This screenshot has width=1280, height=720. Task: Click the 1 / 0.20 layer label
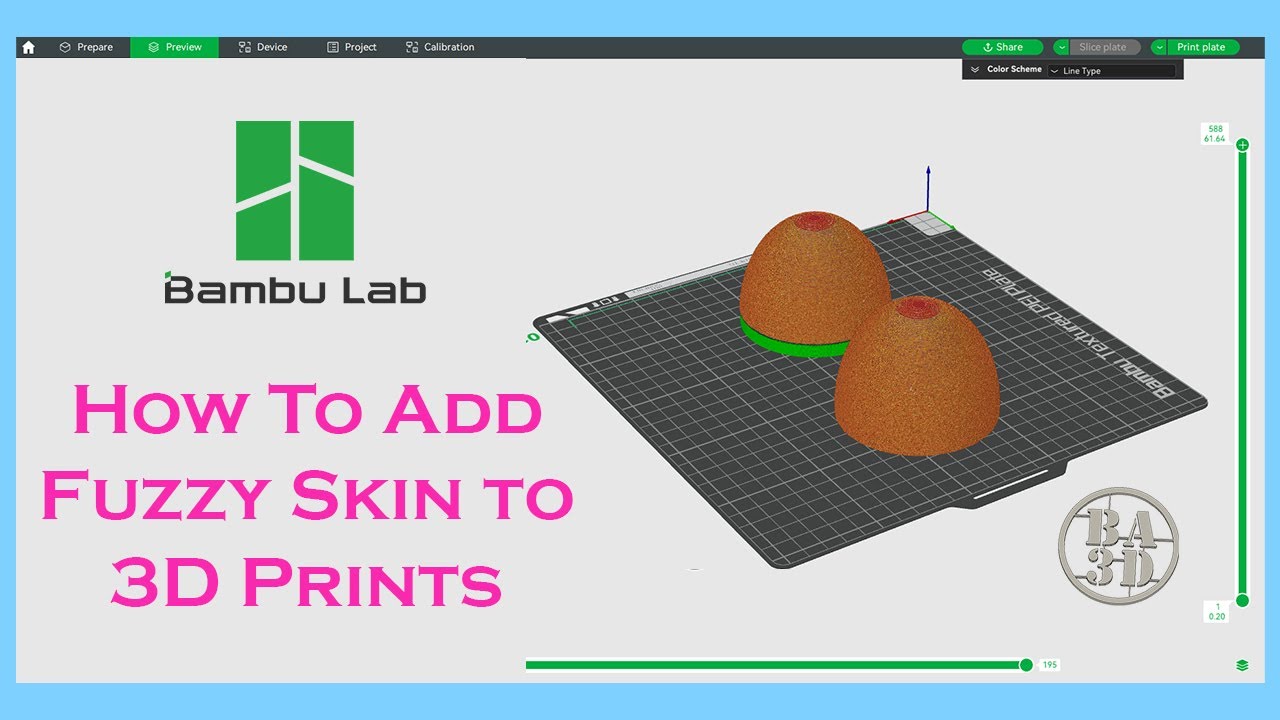pos(1217,611)
